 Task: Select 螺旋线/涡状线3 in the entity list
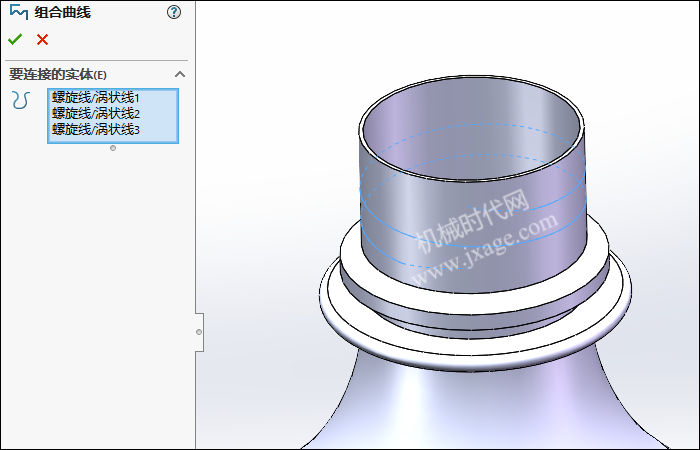96,129
